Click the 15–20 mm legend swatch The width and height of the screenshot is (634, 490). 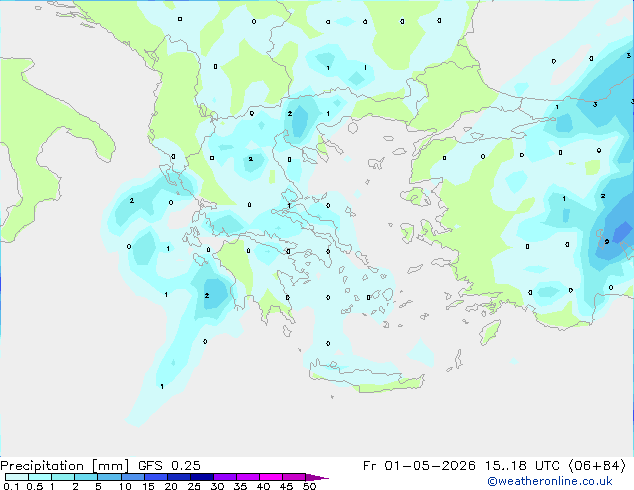tap(156, 477)
